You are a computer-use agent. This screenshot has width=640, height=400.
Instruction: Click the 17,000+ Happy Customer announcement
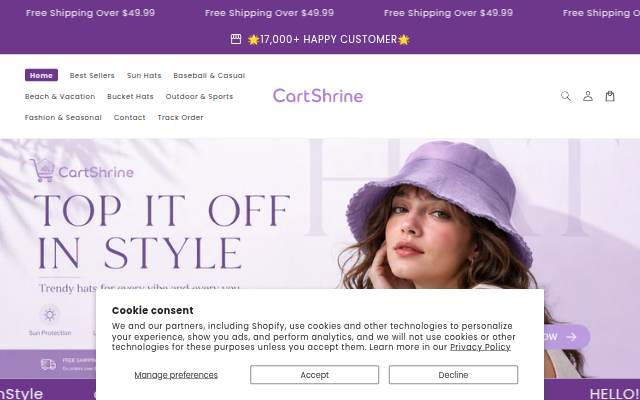coord(328,40)
